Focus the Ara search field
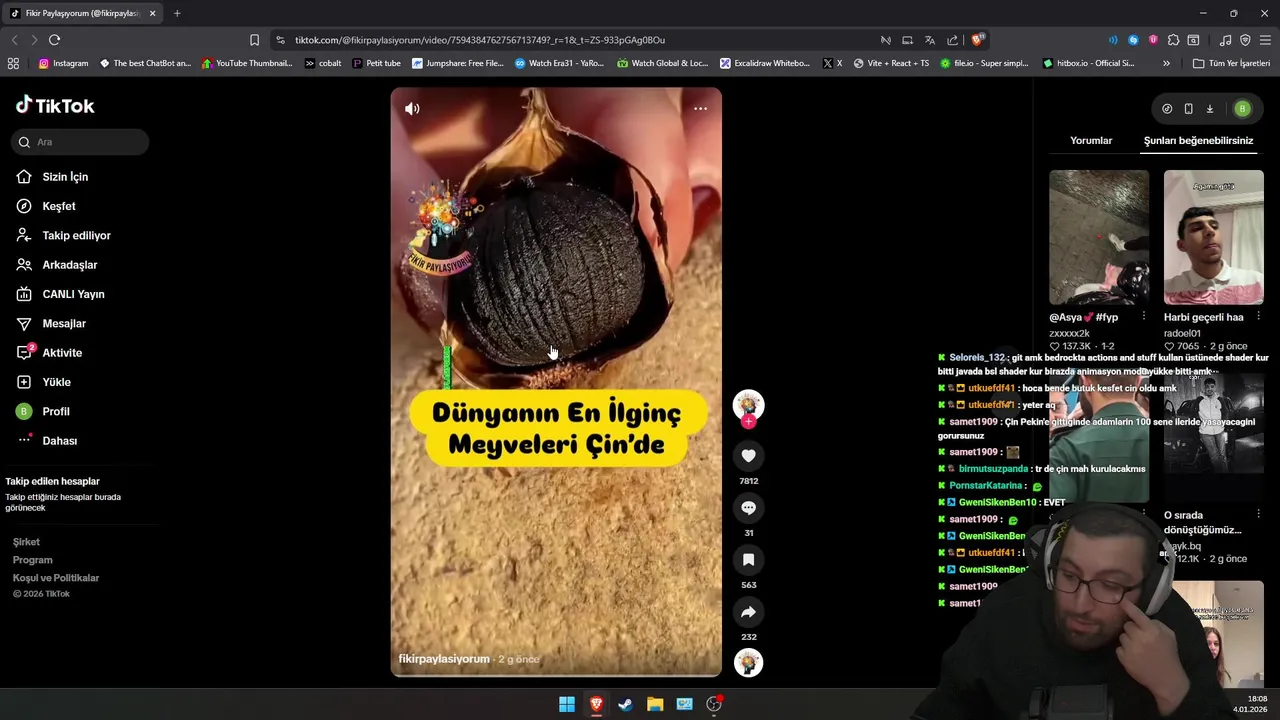 point(80,142)
